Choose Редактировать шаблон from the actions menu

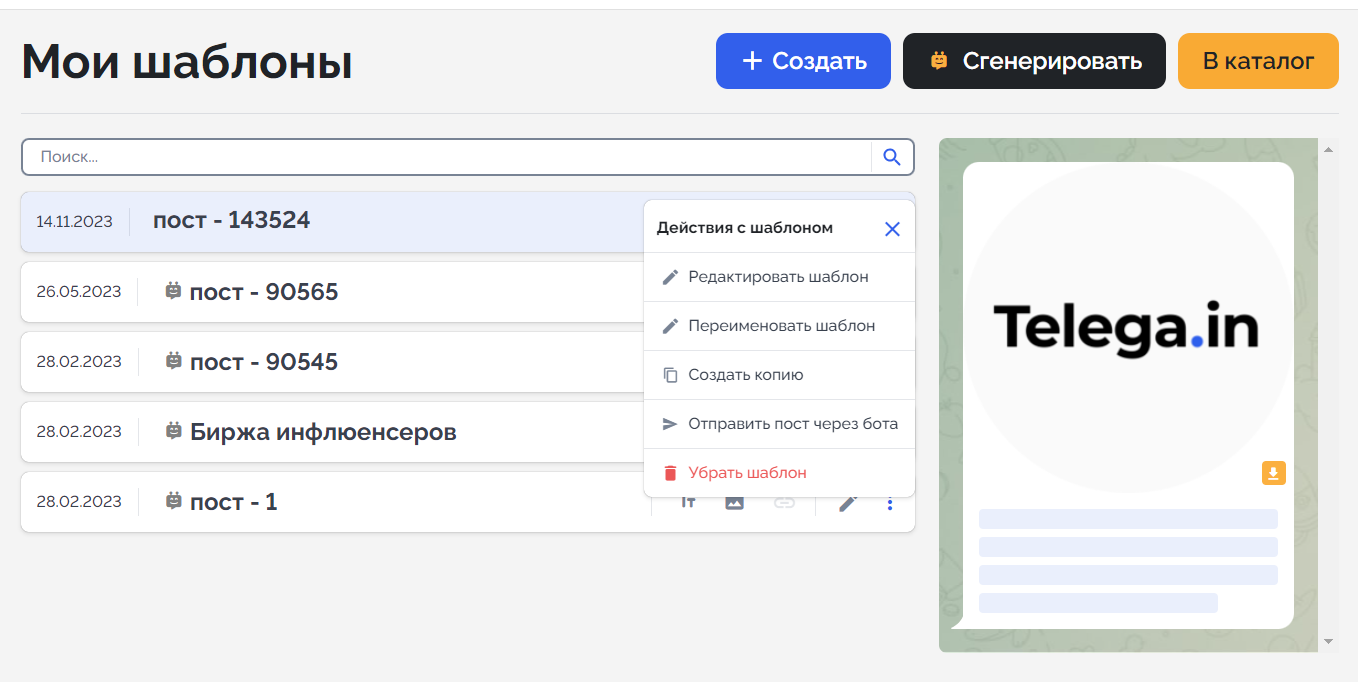pos(779,277)
